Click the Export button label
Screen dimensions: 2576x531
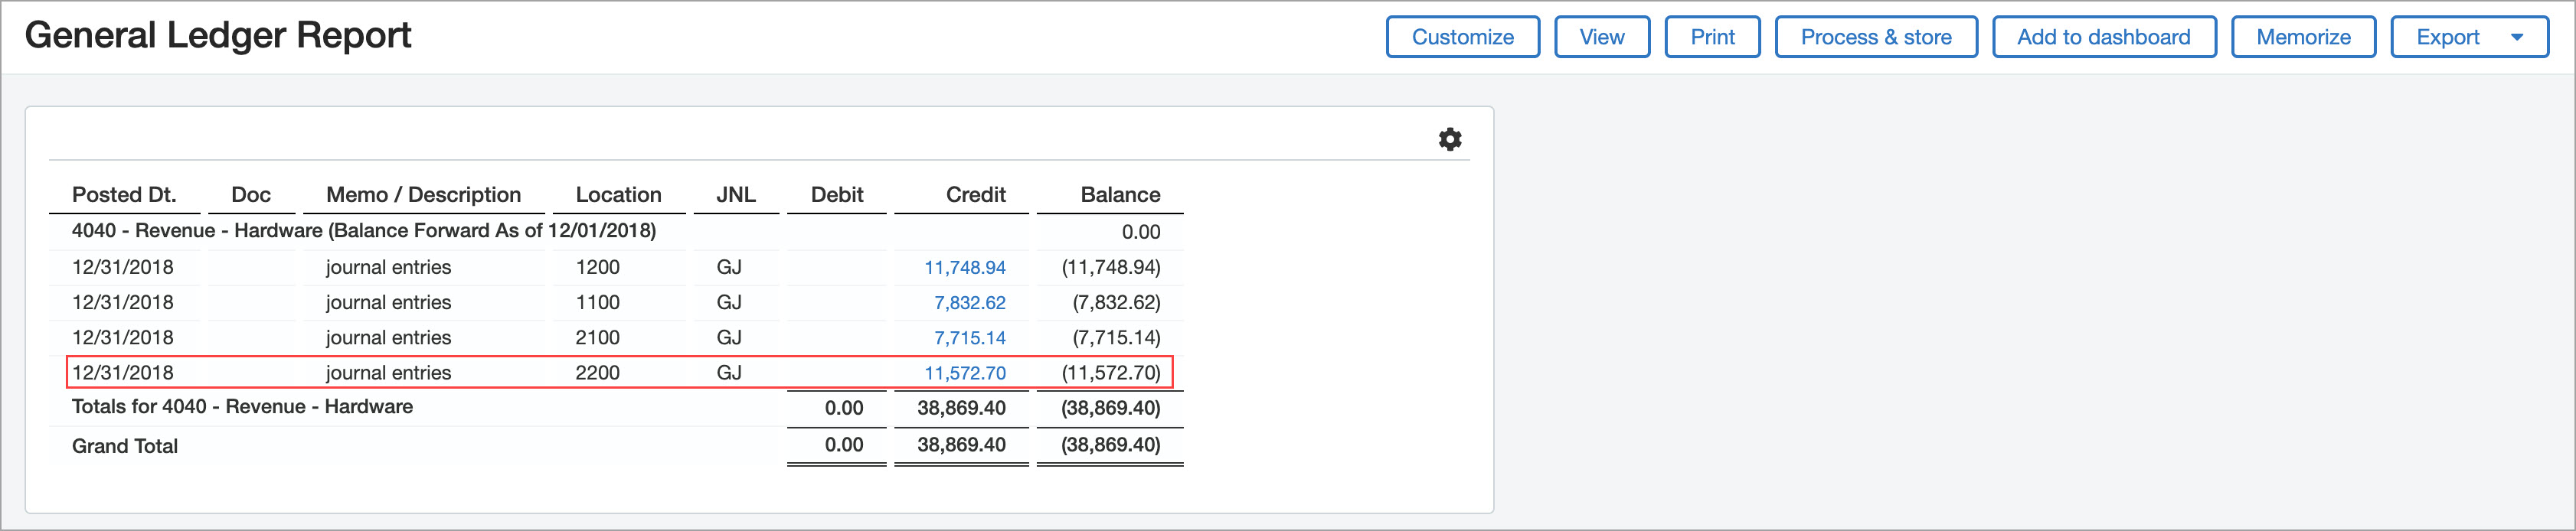(2447, 37)
